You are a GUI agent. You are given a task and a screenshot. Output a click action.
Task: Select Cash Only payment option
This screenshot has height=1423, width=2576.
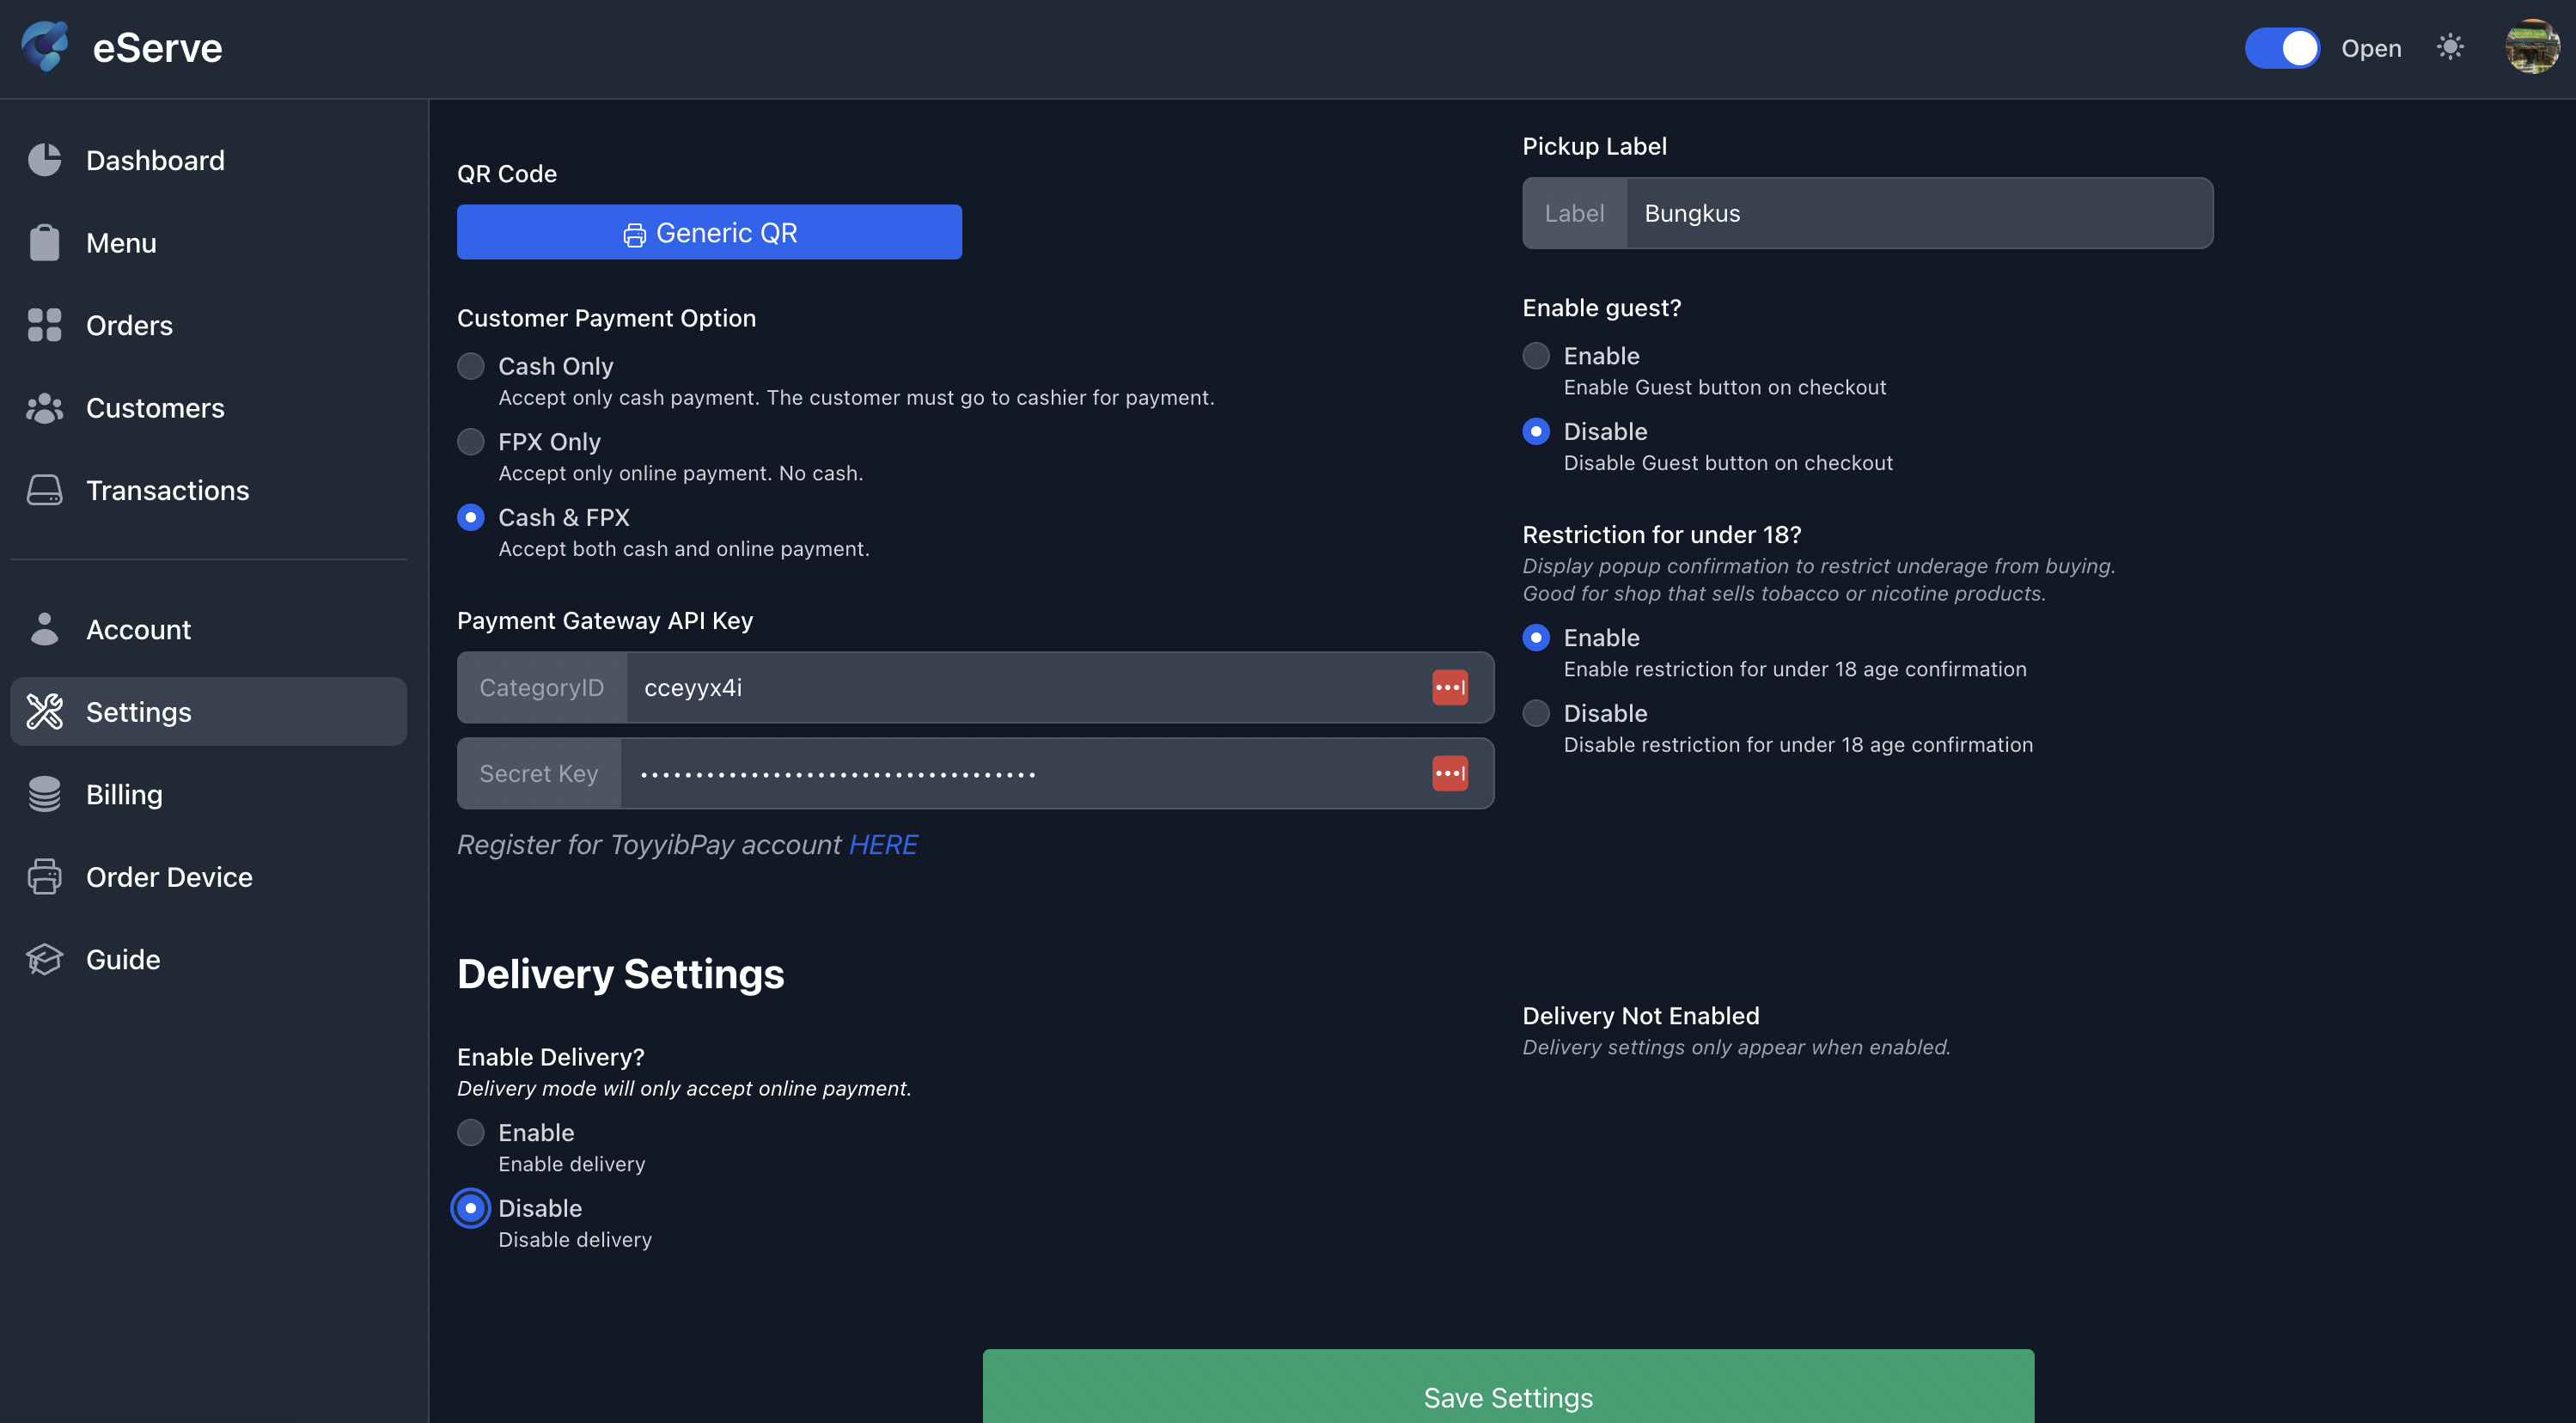tap(471, 366)
